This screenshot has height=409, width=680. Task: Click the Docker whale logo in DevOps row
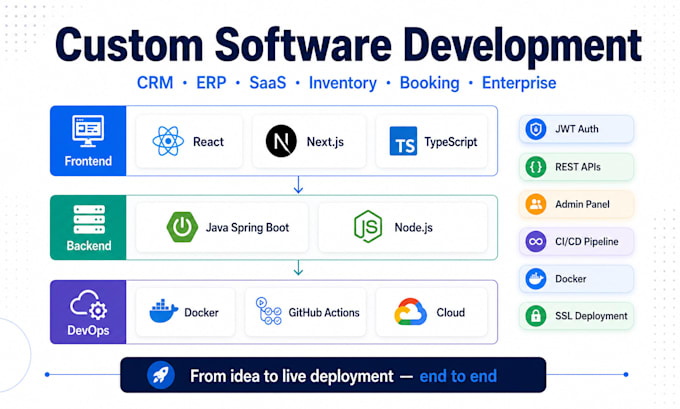click(x=163, y=311)
